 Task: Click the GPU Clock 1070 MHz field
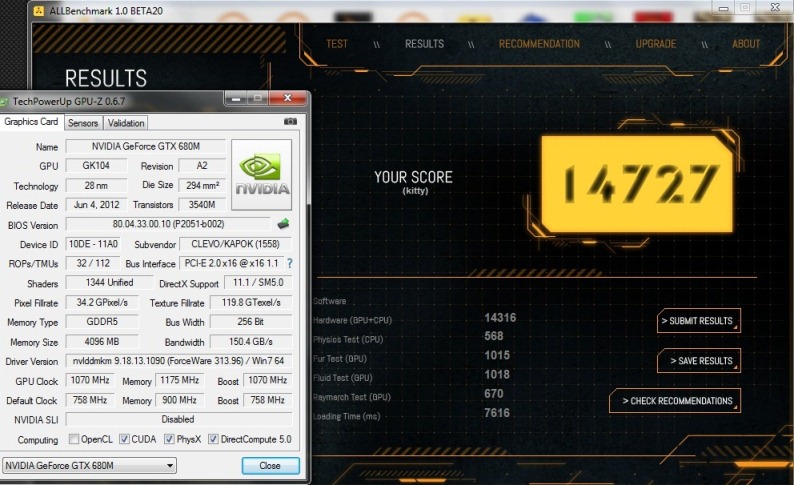(90, 380)
